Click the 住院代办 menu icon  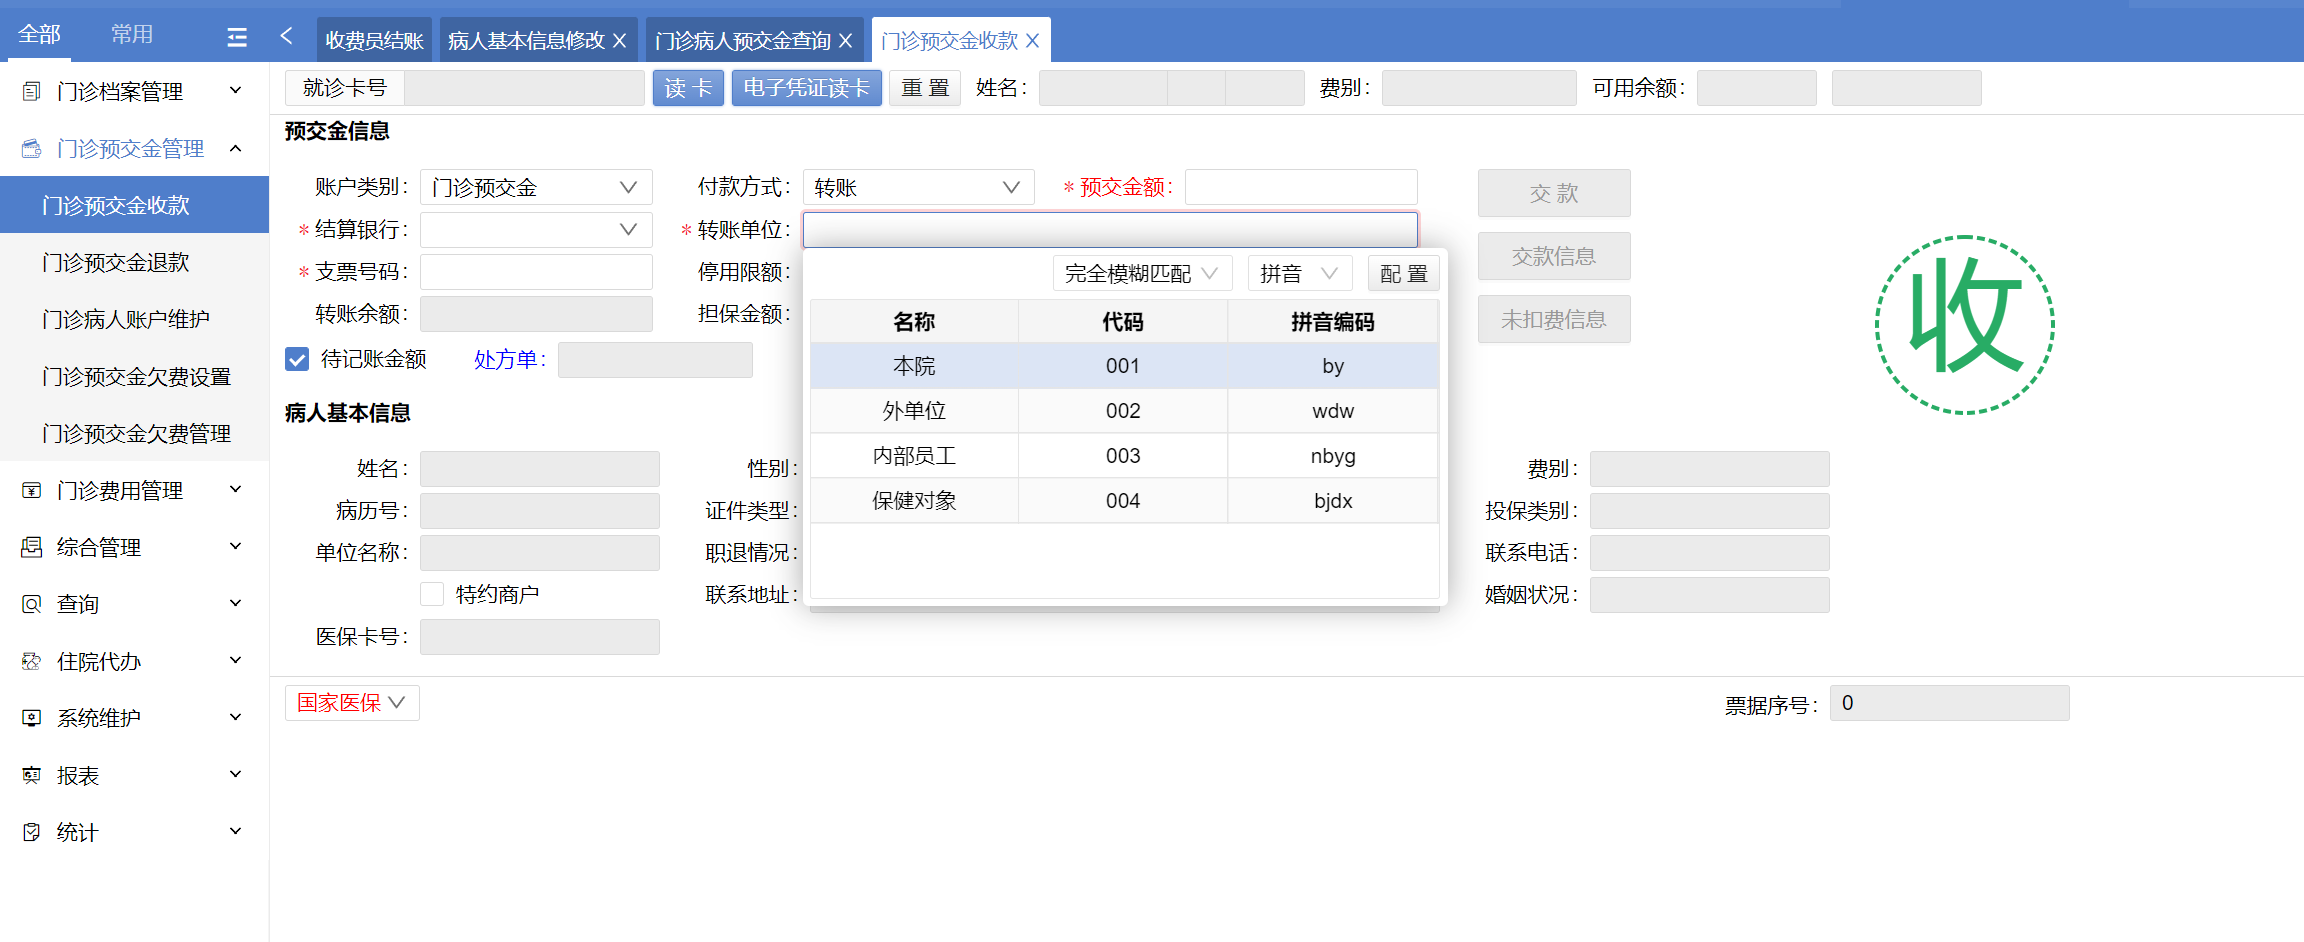[x=32, y=661]
